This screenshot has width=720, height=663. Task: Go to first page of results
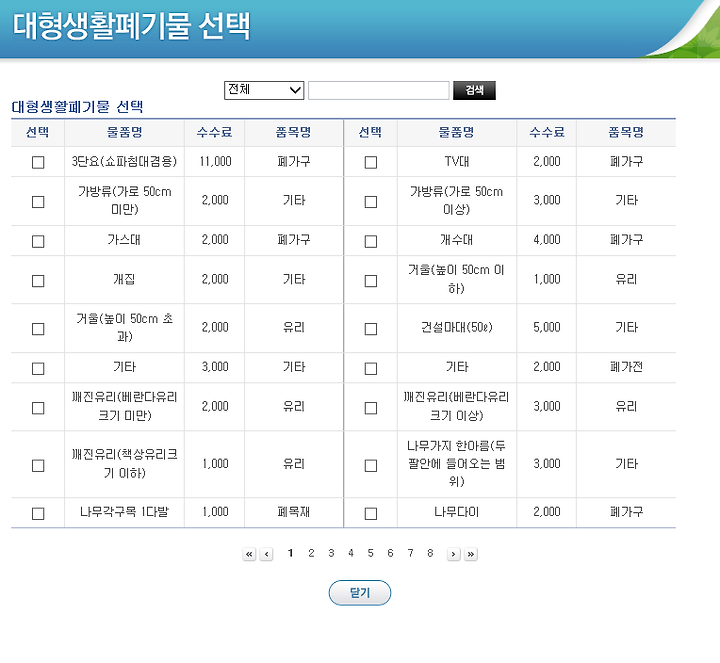[249, 554]
